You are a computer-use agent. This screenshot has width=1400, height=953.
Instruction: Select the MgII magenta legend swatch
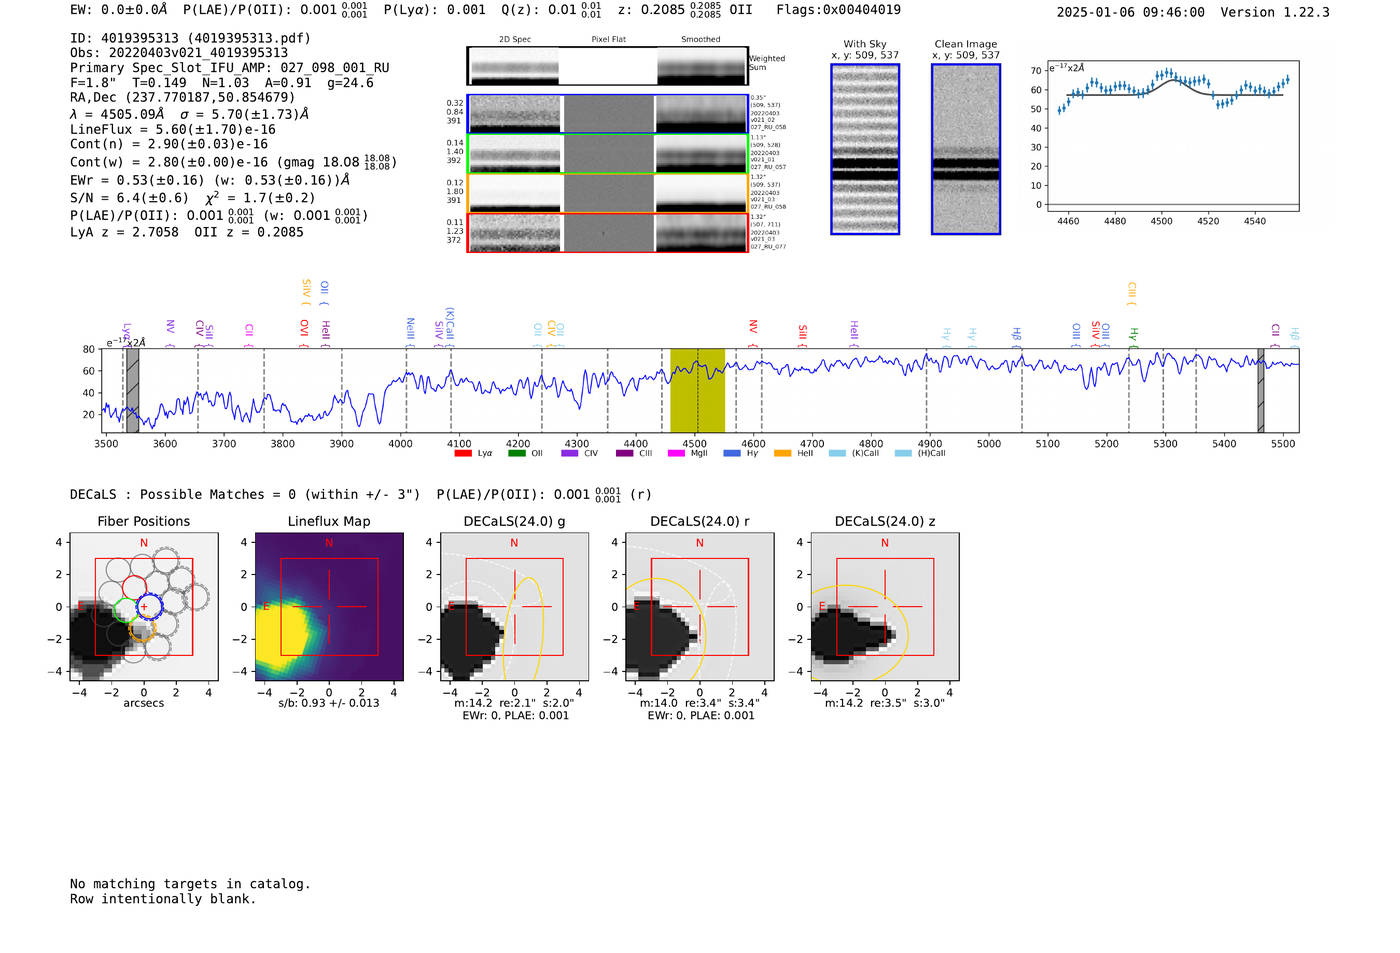tap(676, 453)
